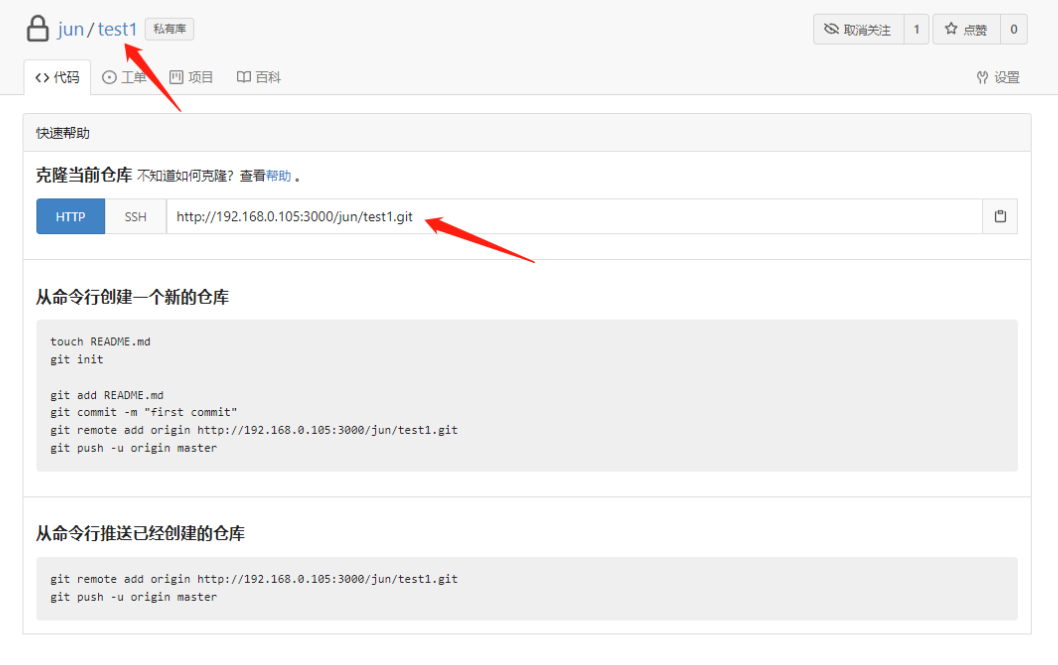Click the issue circle icon on 工单
Viewport: 1058px width, 665px height.
(x=109, y=78)
